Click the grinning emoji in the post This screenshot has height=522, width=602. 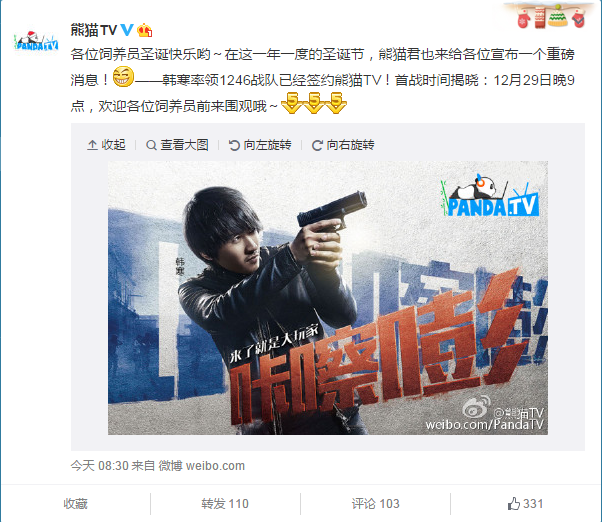(123, 77)
